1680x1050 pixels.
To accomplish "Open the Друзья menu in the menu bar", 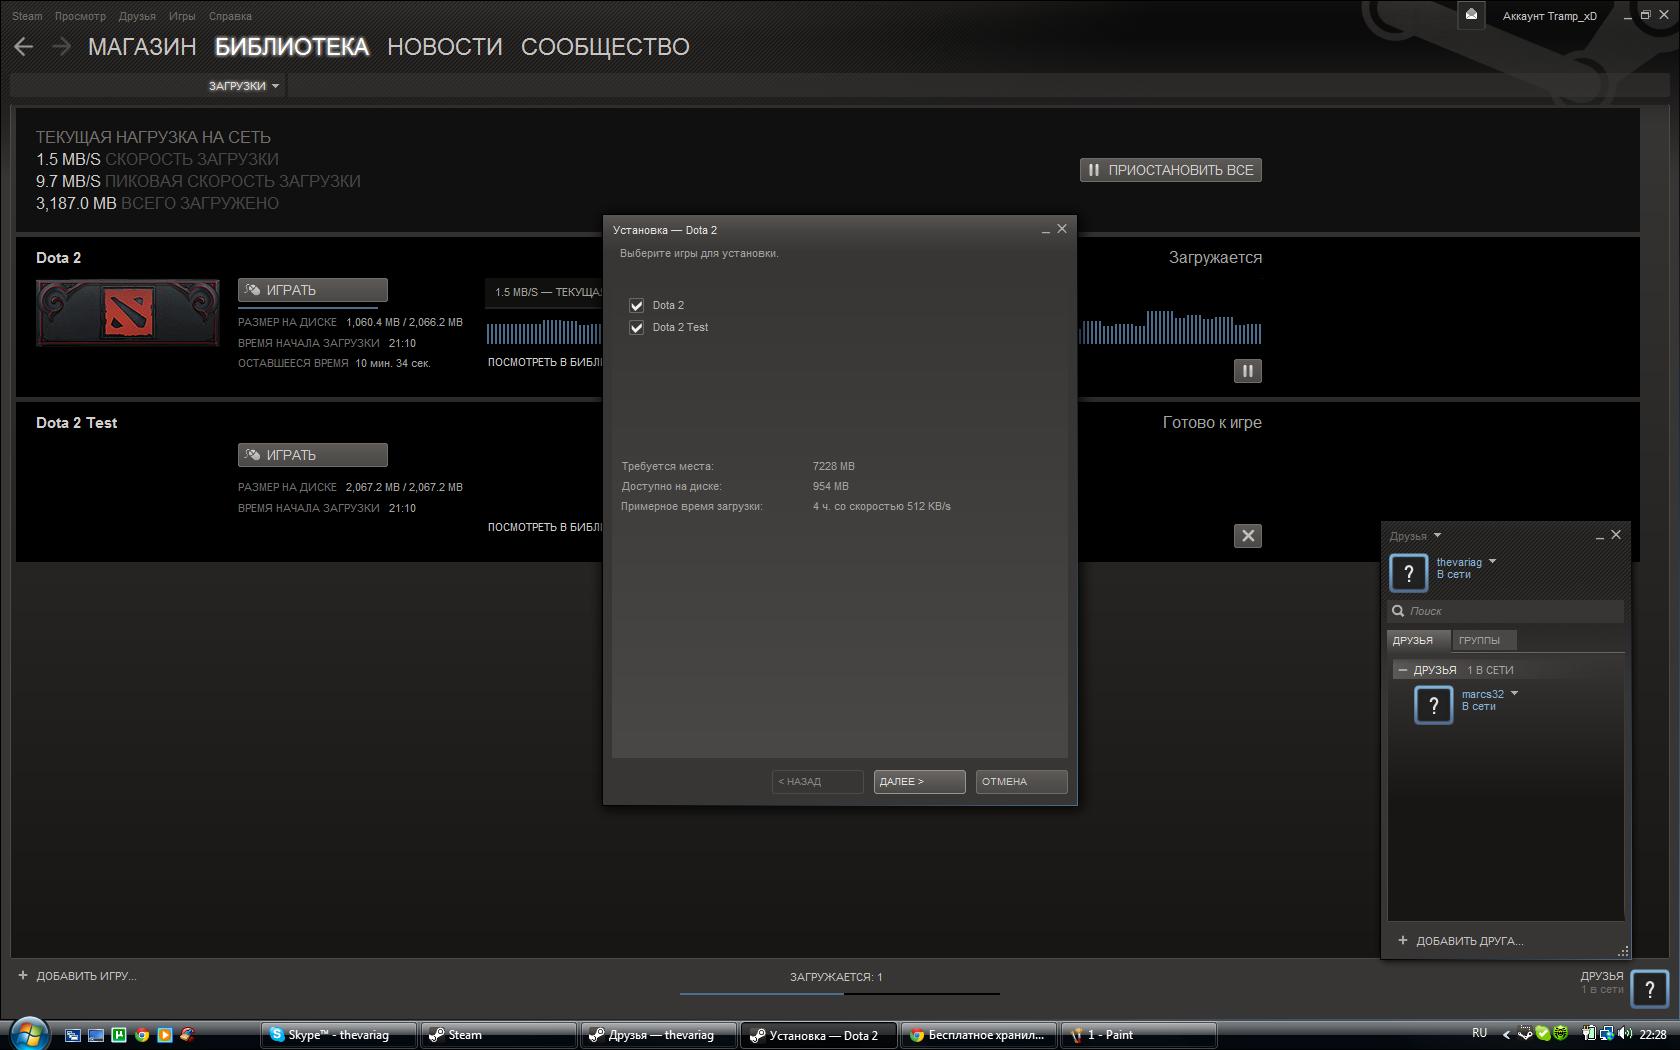I will pyautogui.click(x=137, y=16).
